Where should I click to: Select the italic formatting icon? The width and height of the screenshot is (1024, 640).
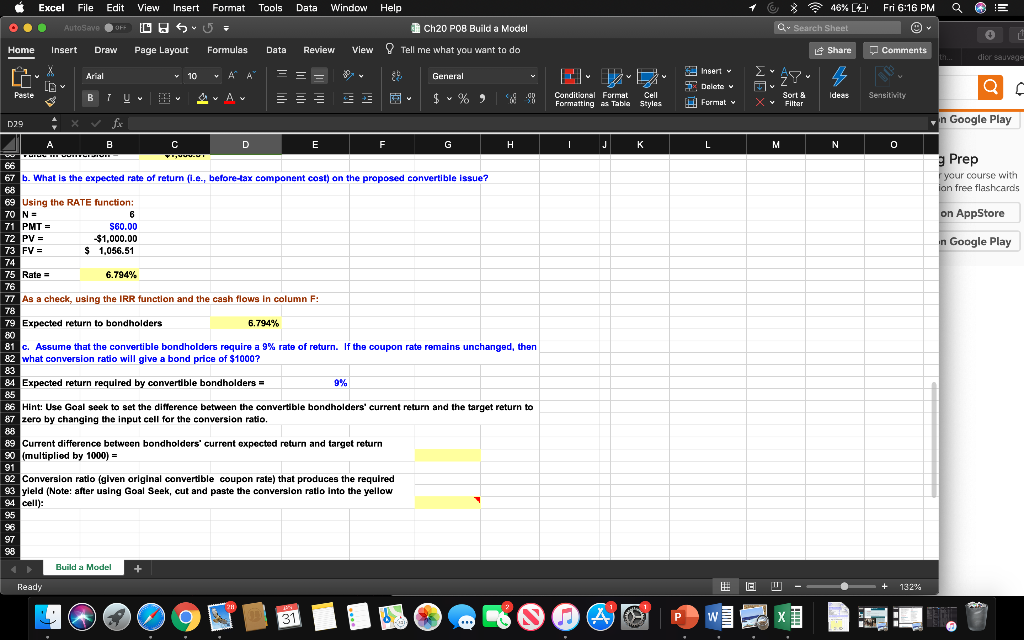(108, 98)
